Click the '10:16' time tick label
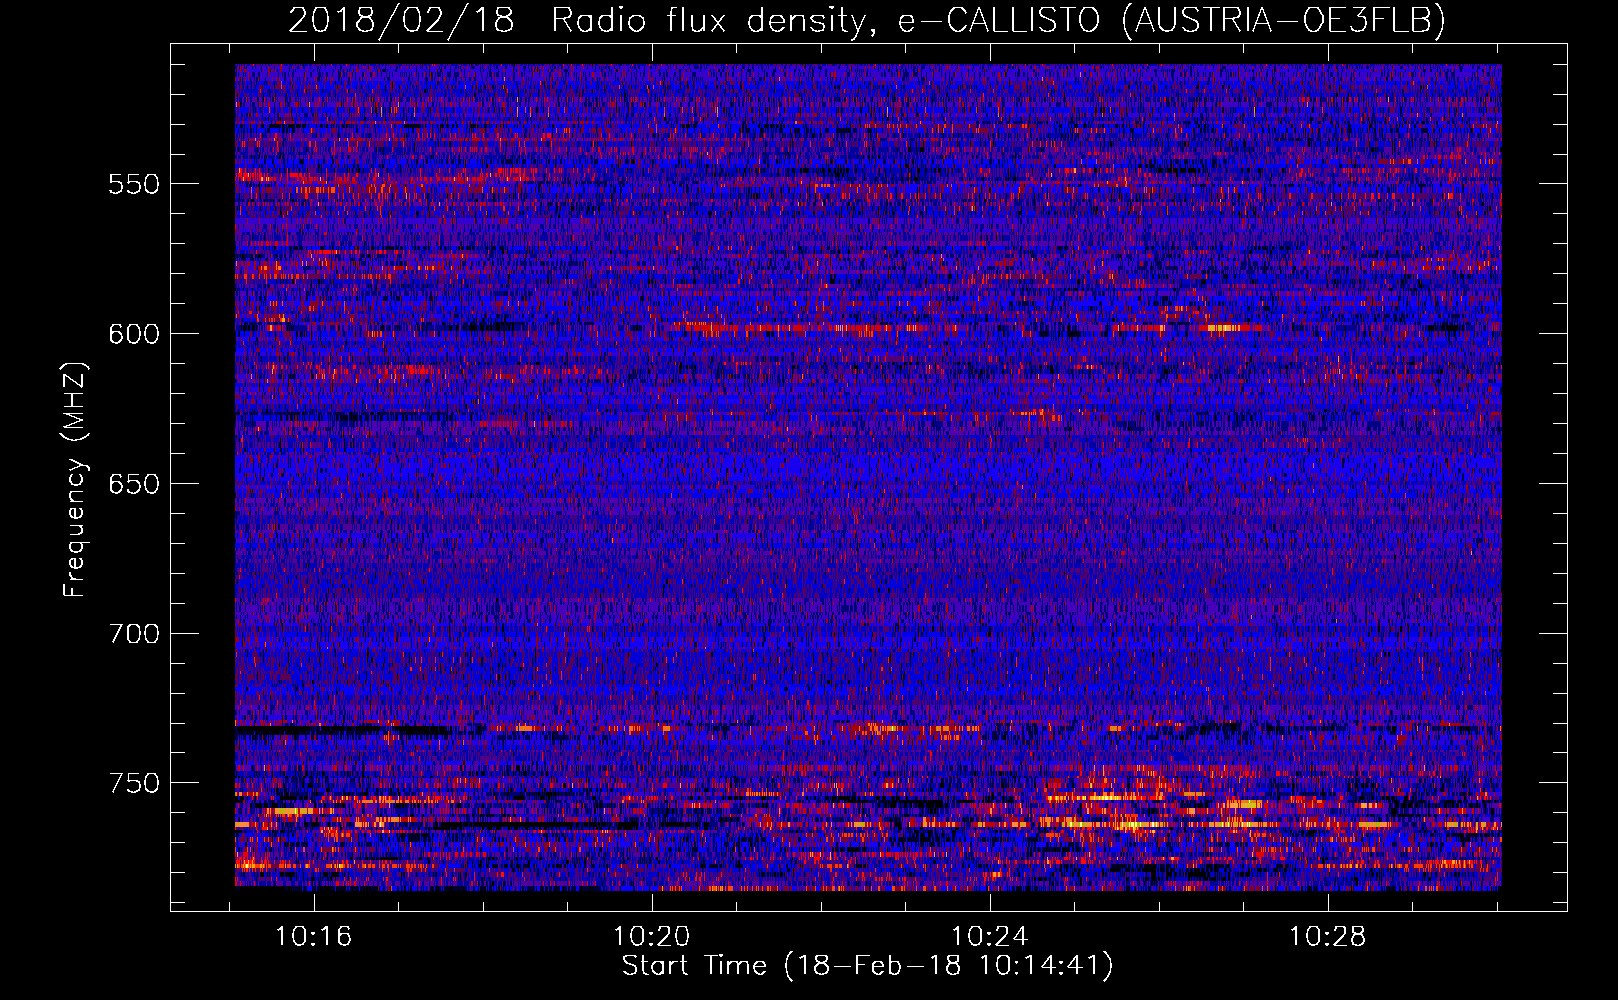Image resolution: width=1618 pixels, height=1000 pixels. click(314, 937)
